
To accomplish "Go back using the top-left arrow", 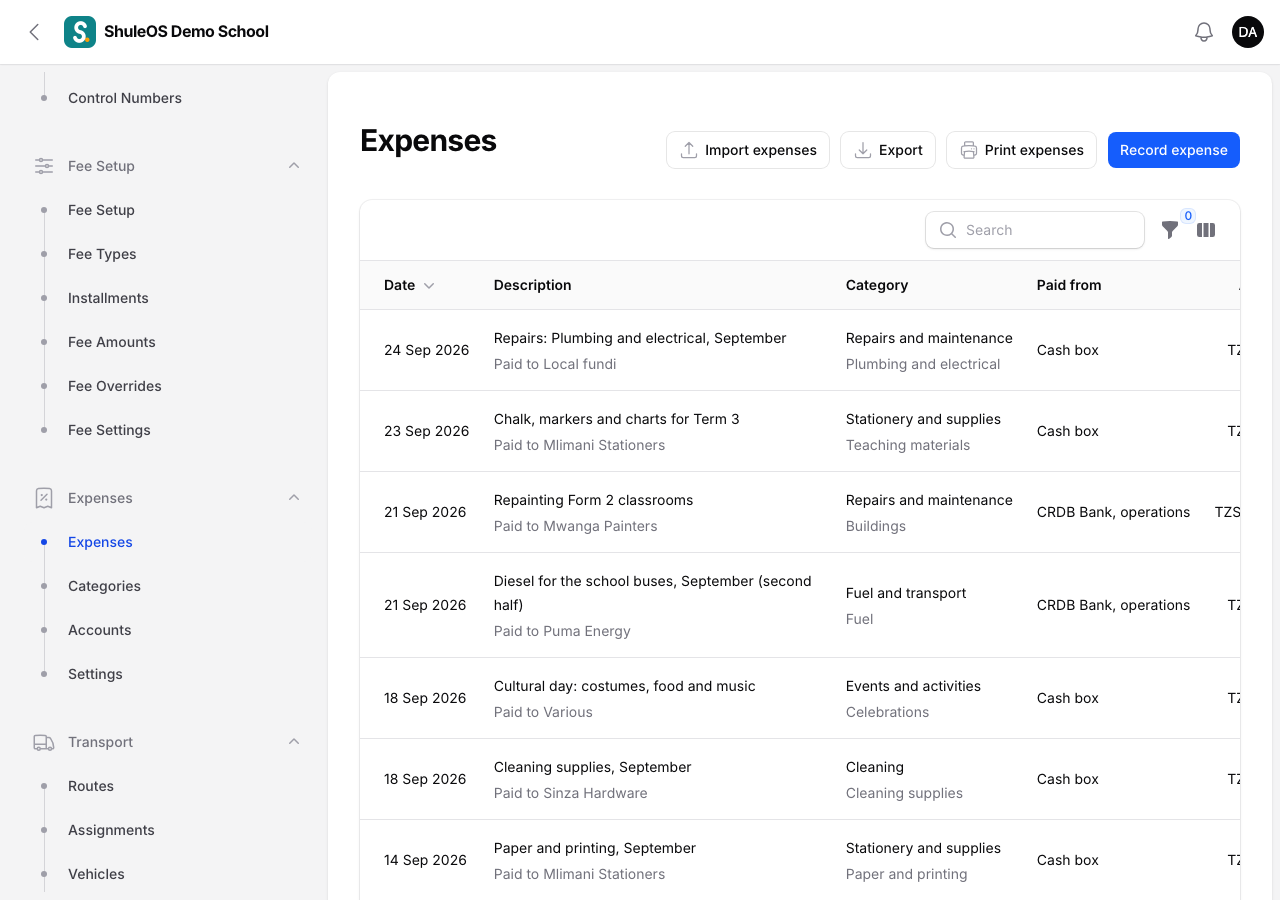I will coord(34,32).
